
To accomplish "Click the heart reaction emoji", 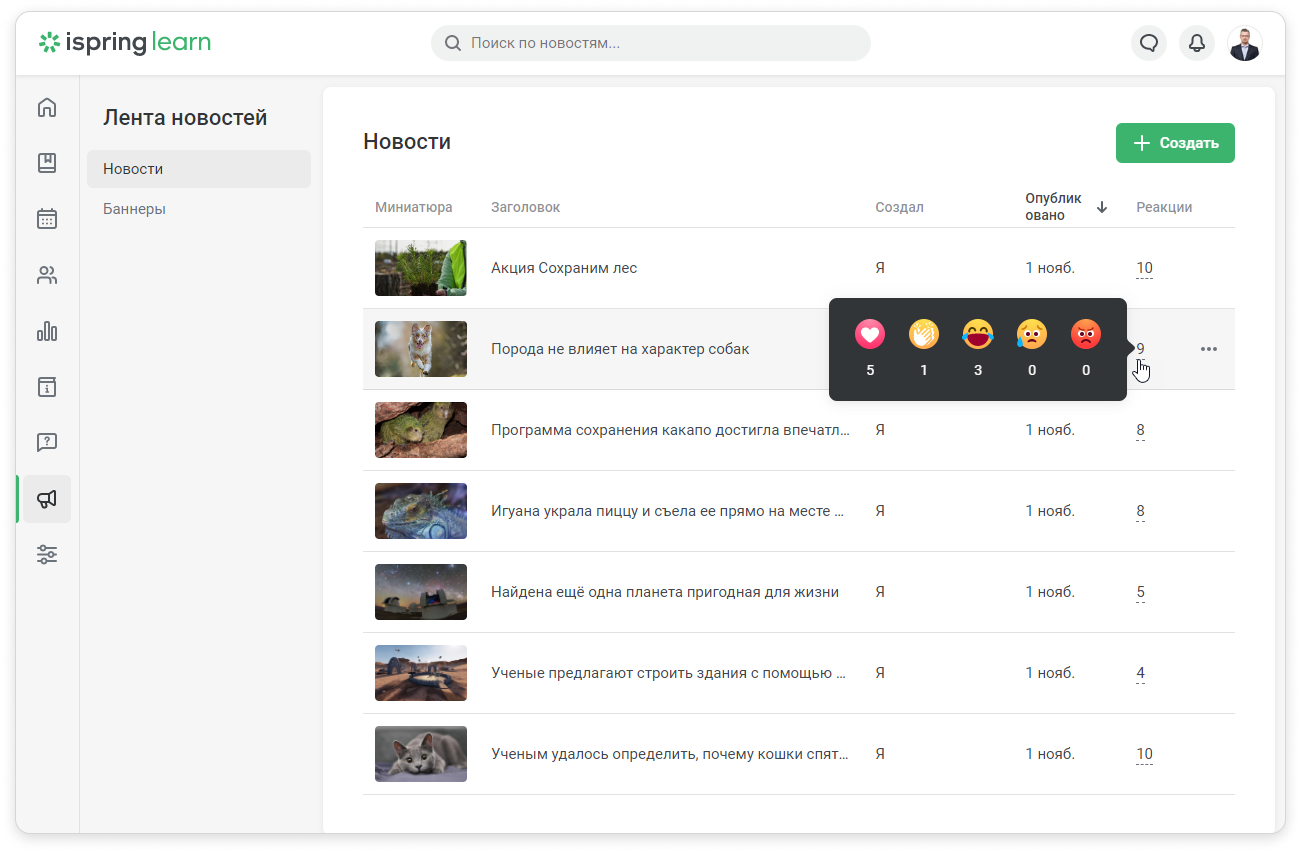I will coord(870,335).
